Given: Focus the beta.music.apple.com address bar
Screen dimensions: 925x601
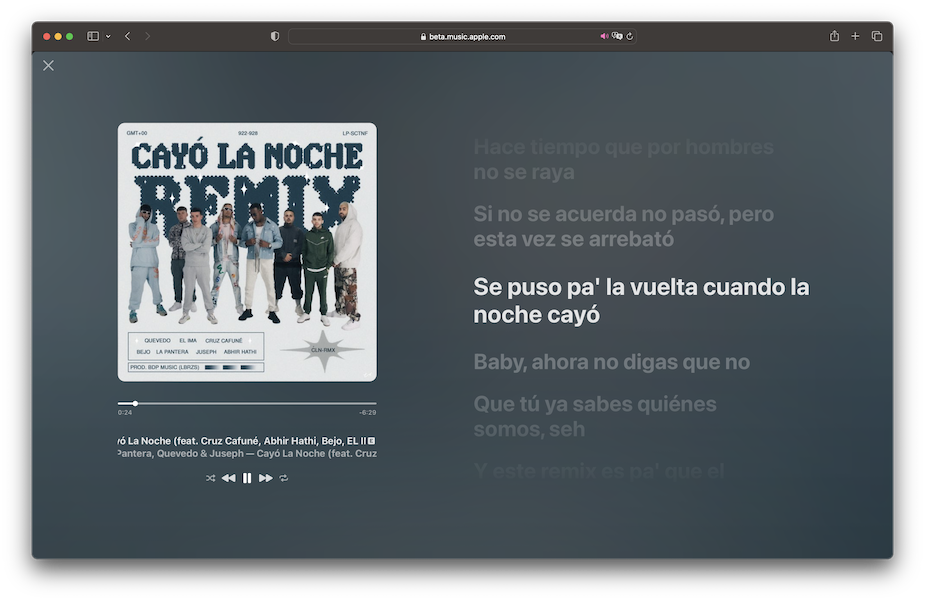Looking at the screenshot, I should click(x=462, y=37).
